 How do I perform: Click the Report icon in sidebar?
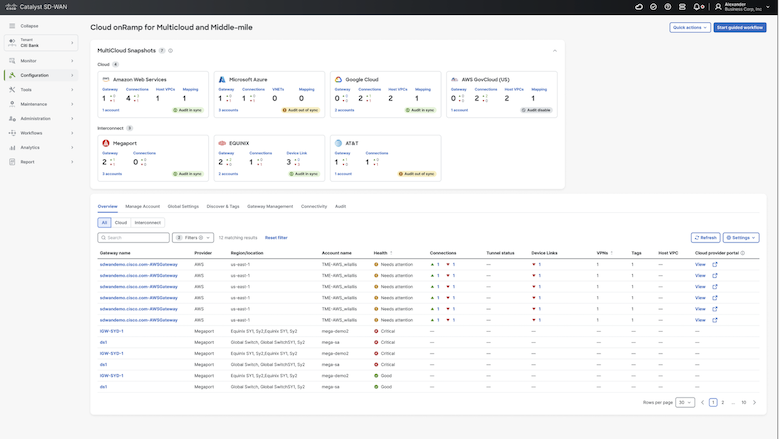point(12,162)
